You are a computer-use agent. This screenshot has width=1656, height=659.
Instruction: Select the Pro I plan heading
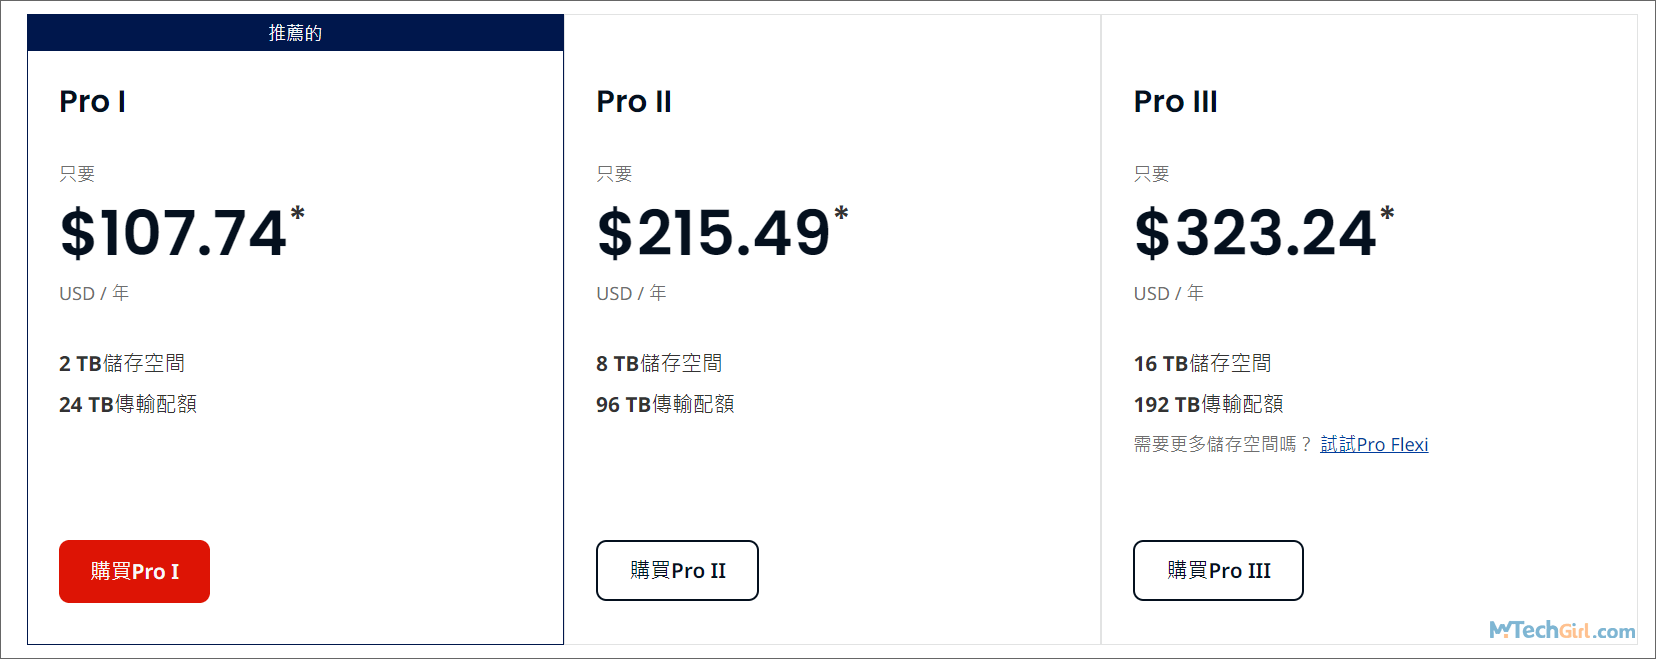pyautogui.click(x=92, y=102)
